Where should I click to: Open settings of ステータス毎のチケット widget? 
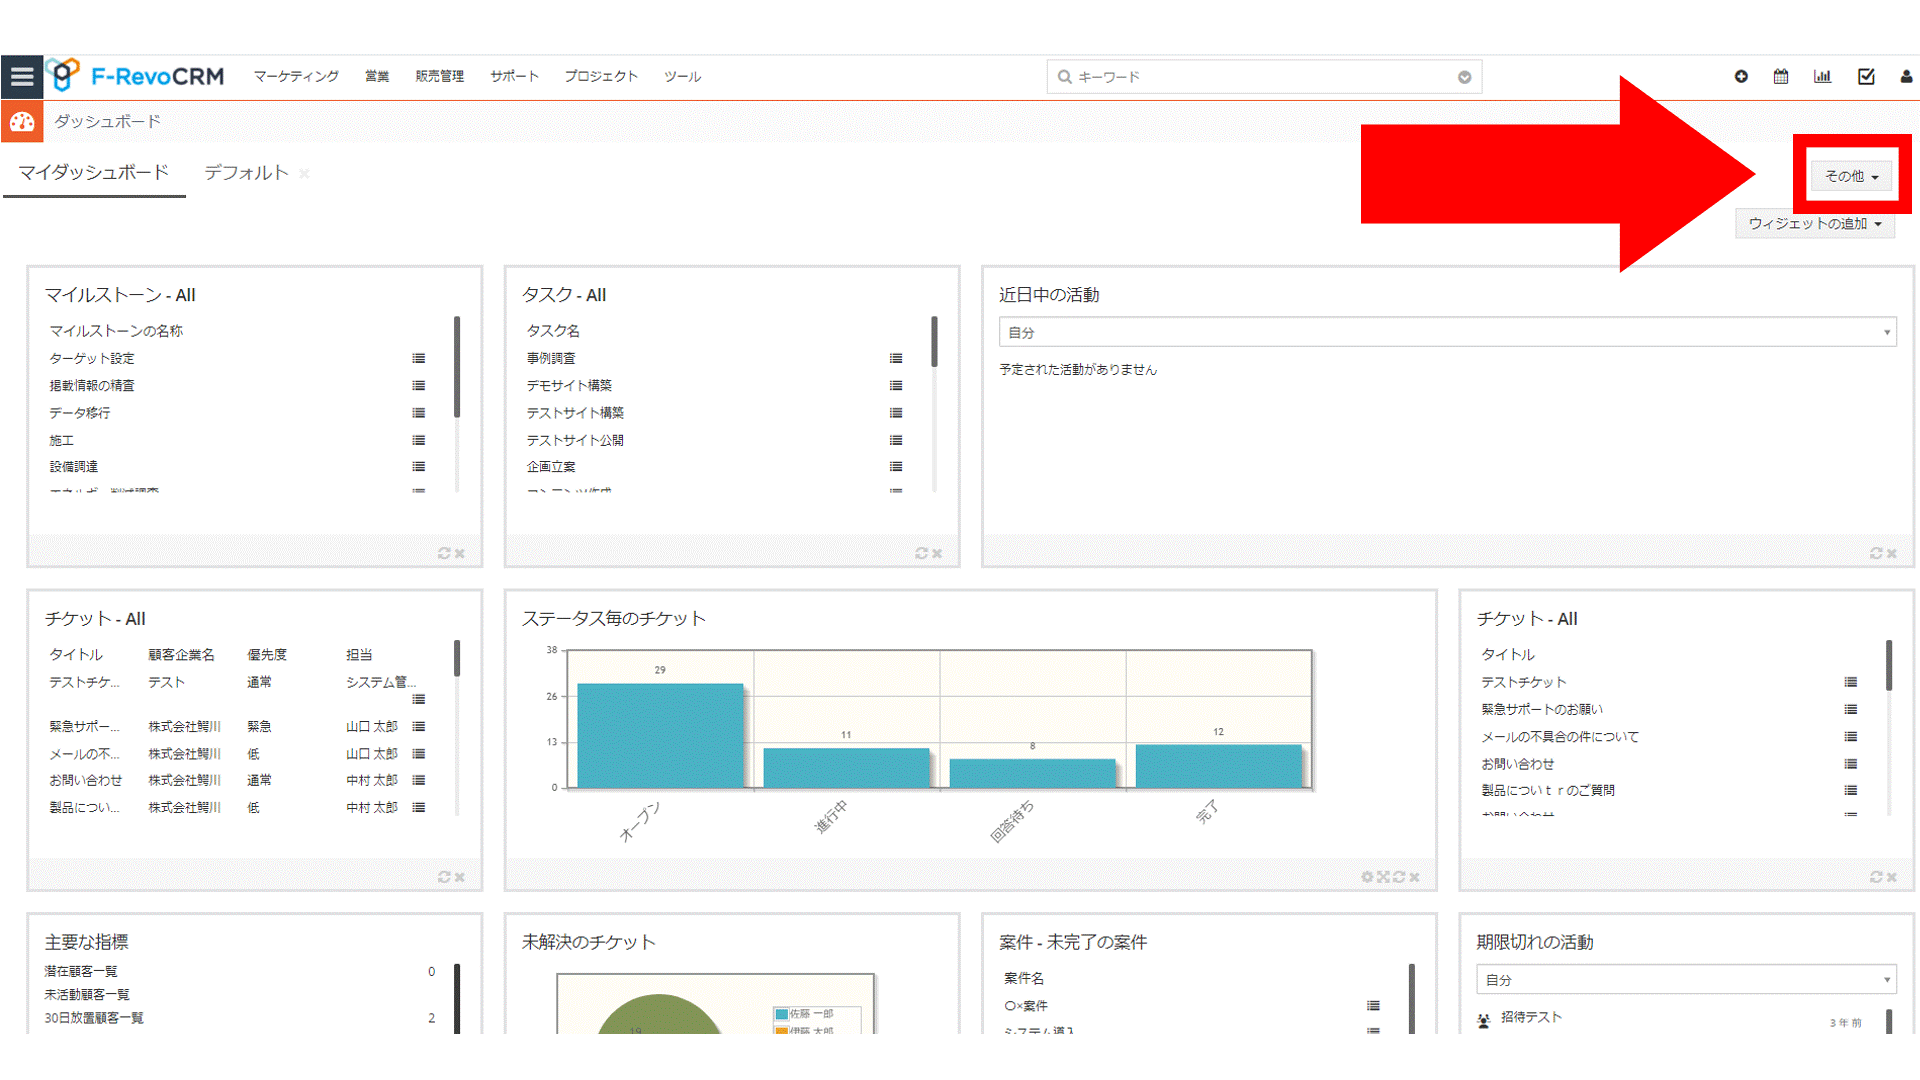coord(1367,877)
